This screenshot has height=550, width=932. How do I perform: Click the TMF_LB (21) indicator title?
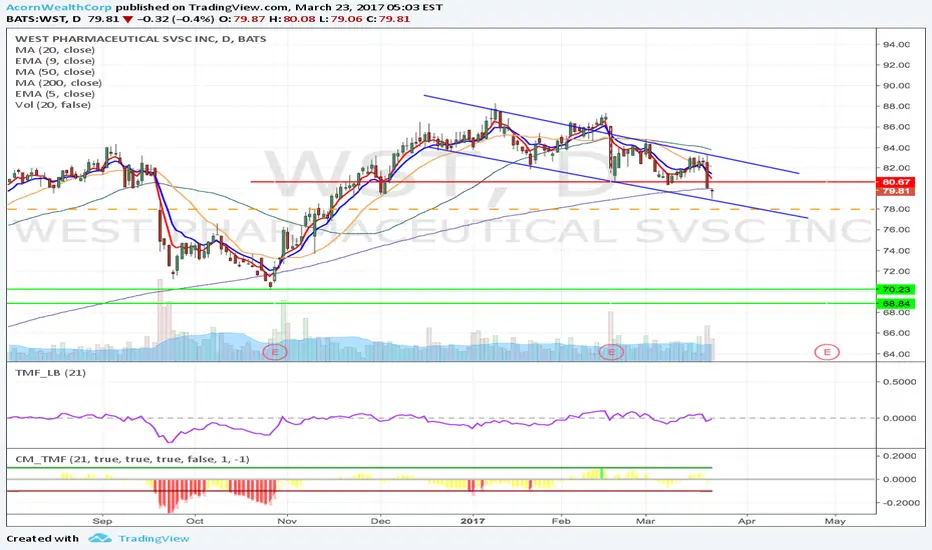51,373
